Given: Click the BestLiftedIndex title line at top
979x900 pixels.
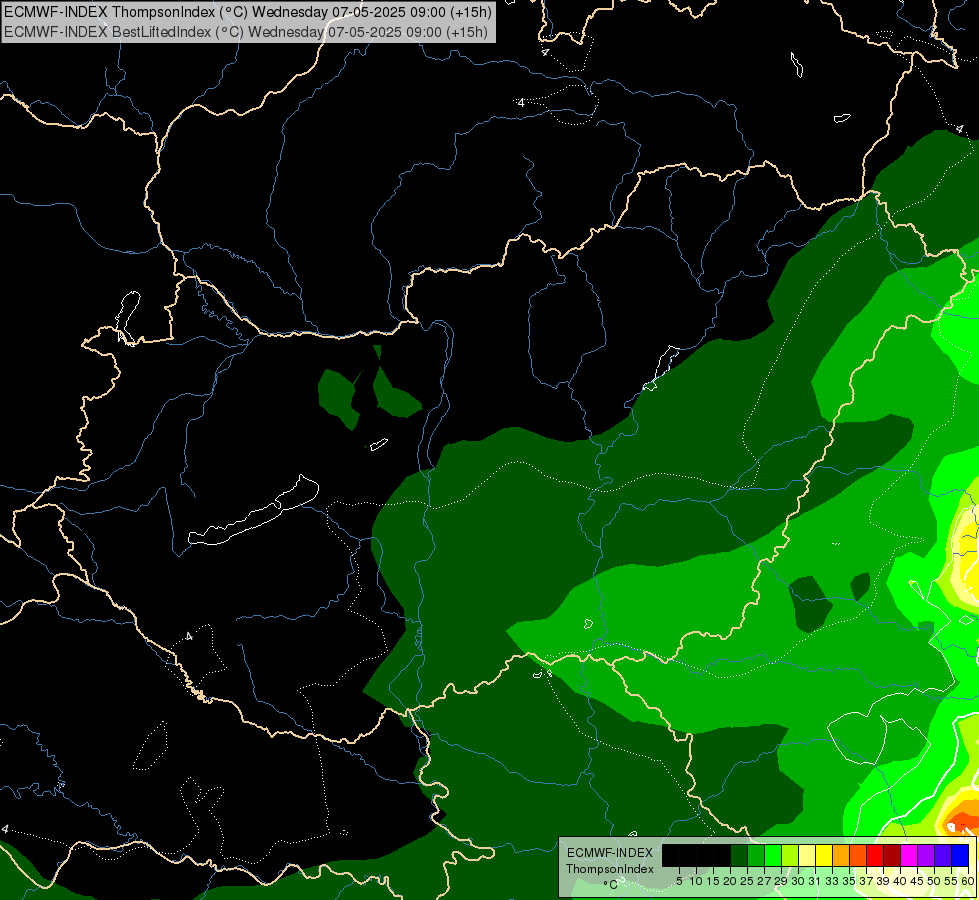Looking at the screenshot, I should 245,31.
